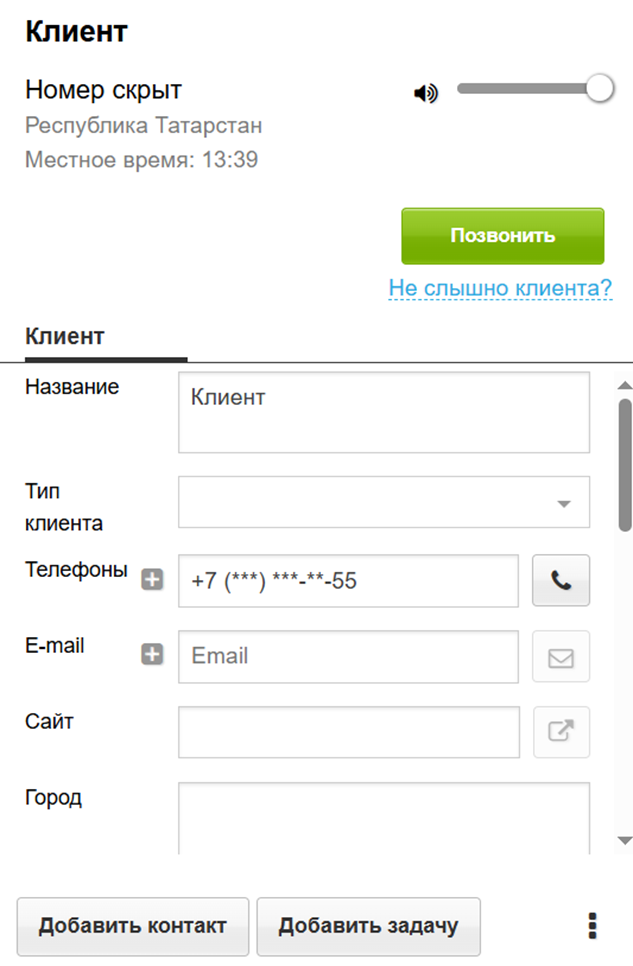
Task: Click the envelope send email icon
Action: (561, 657)
